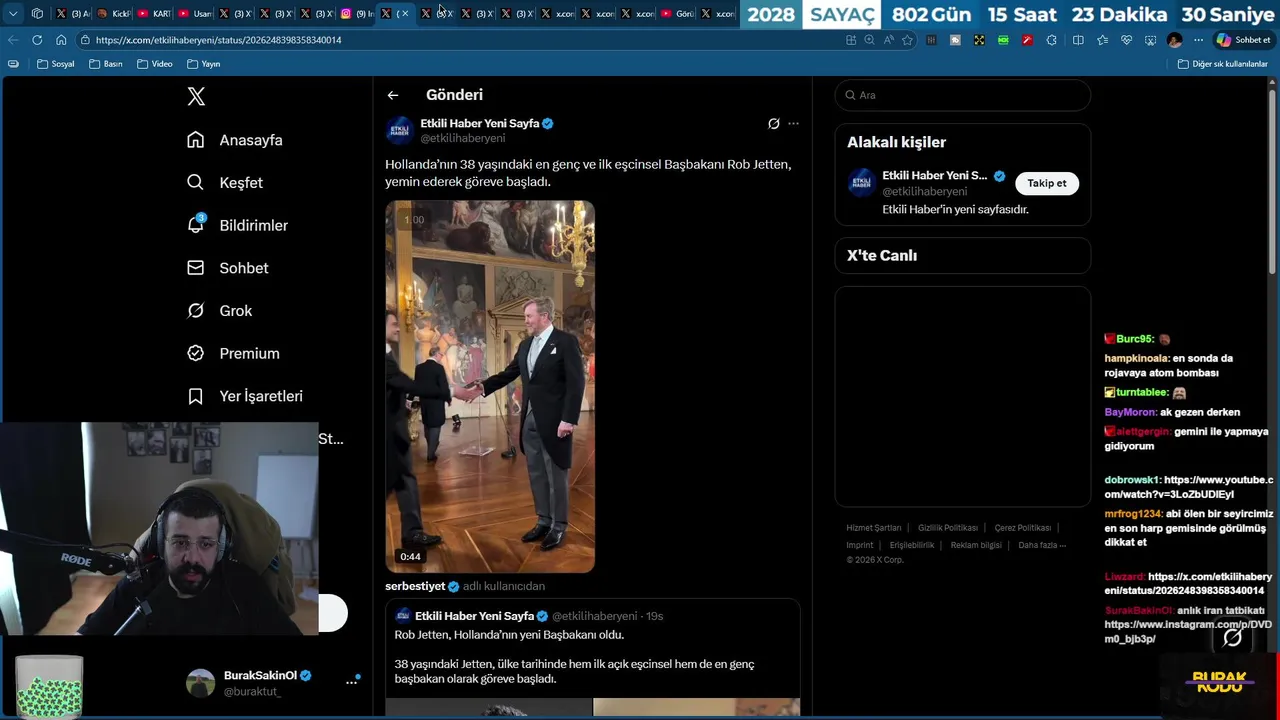Switch to Kick tab

coord(114,14)
